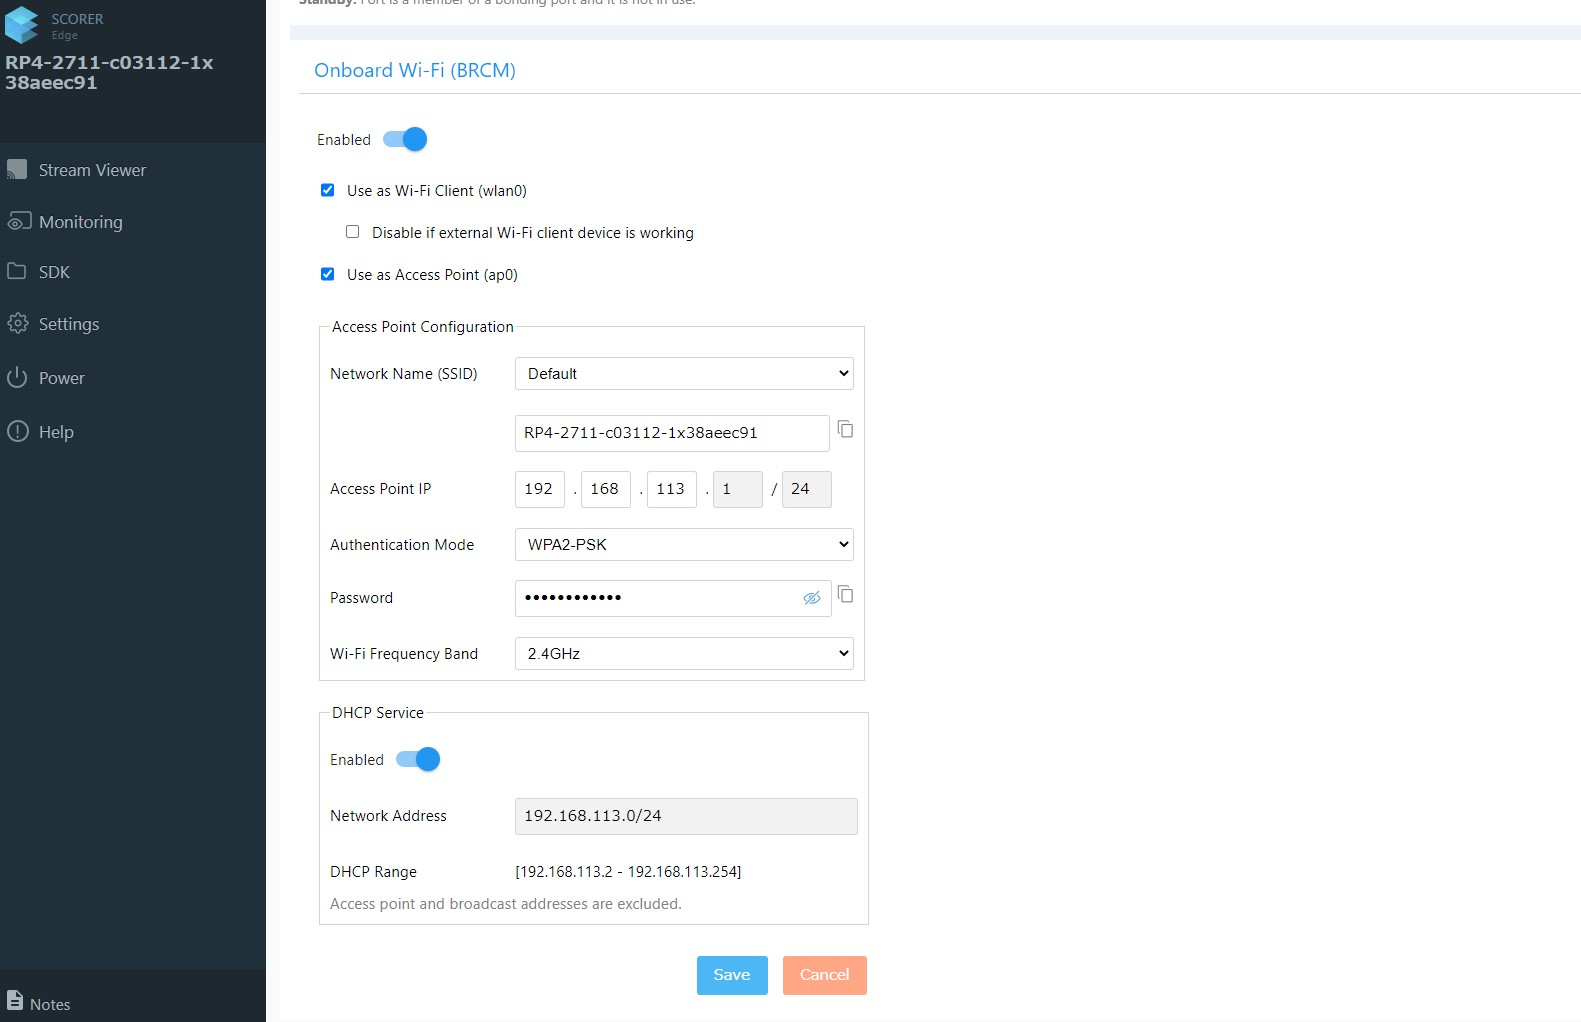This screenshot has height=1022, width=1581.
Task: Disable the Onboard Wi-Fi Enabled toggle
Action: [406, 140]
